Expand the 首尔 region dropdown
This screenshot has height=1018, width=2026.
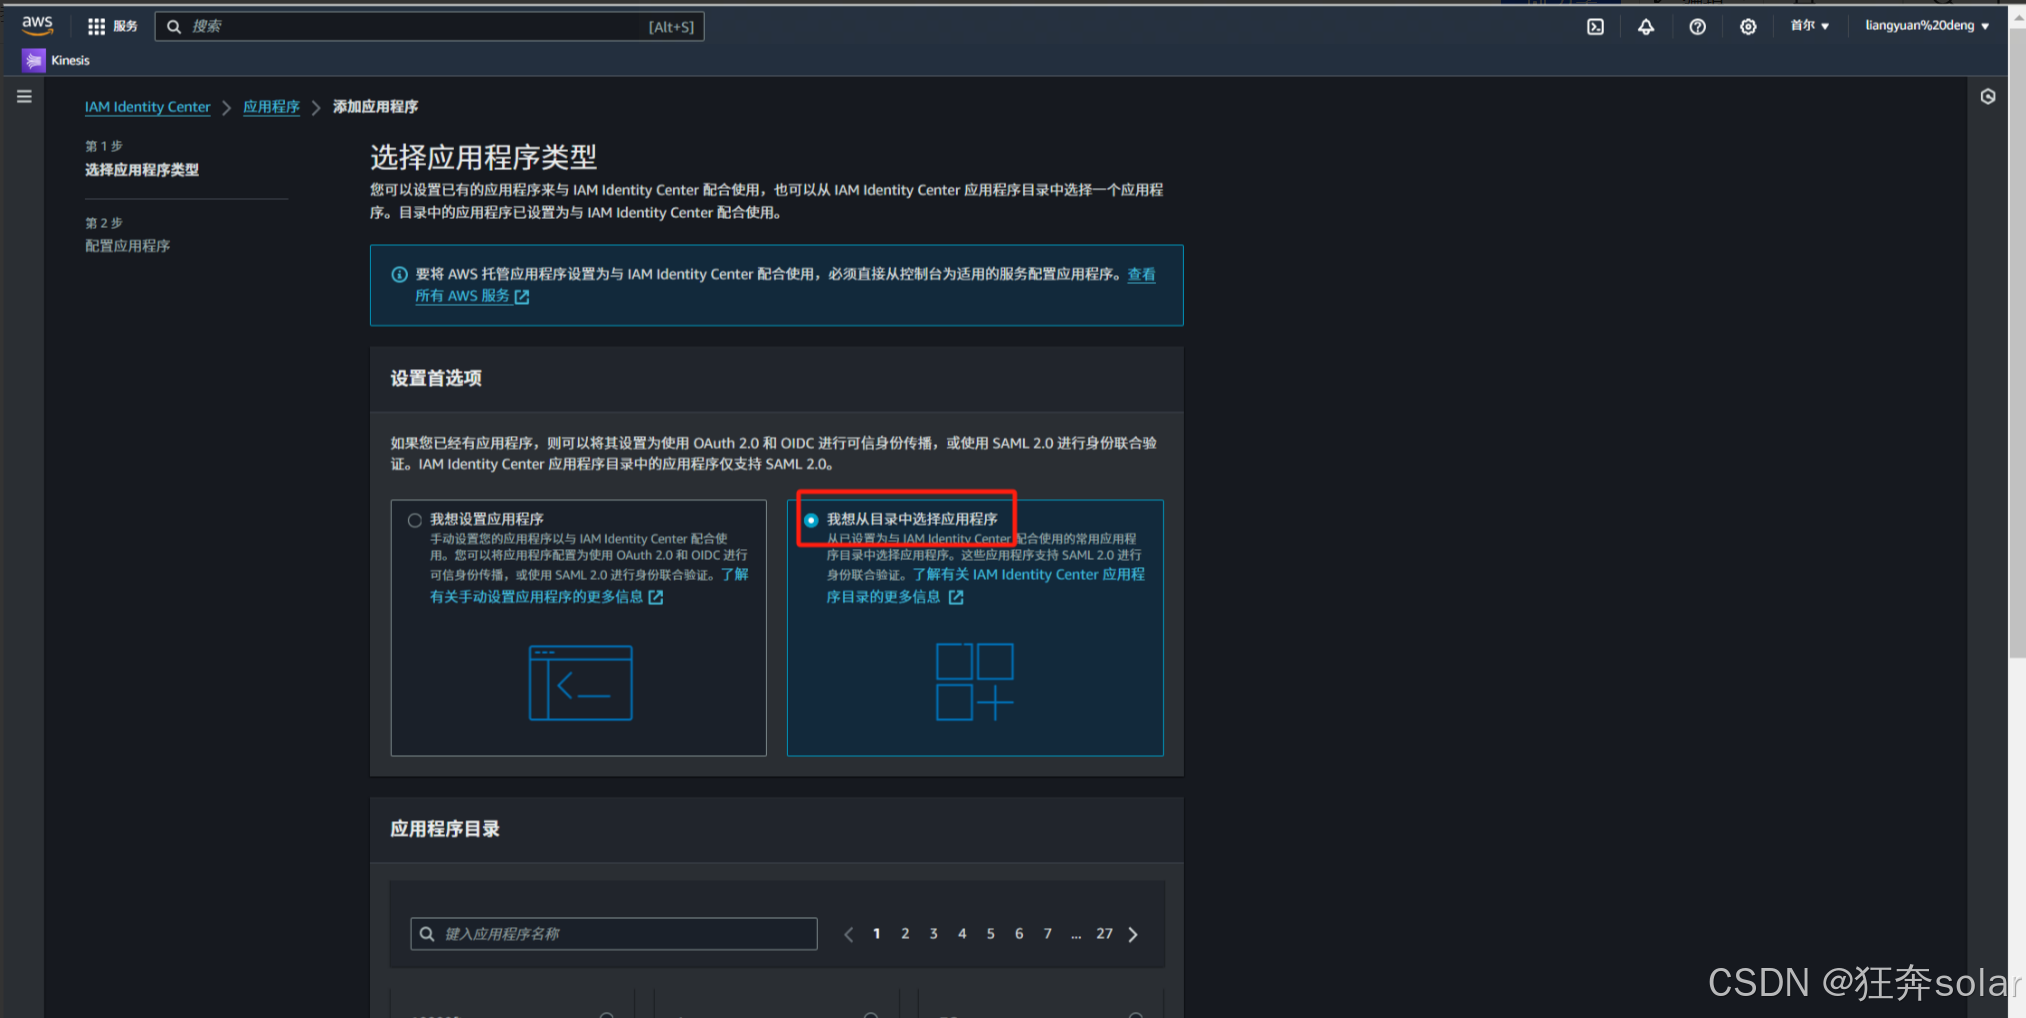(x=1809, y=26)
